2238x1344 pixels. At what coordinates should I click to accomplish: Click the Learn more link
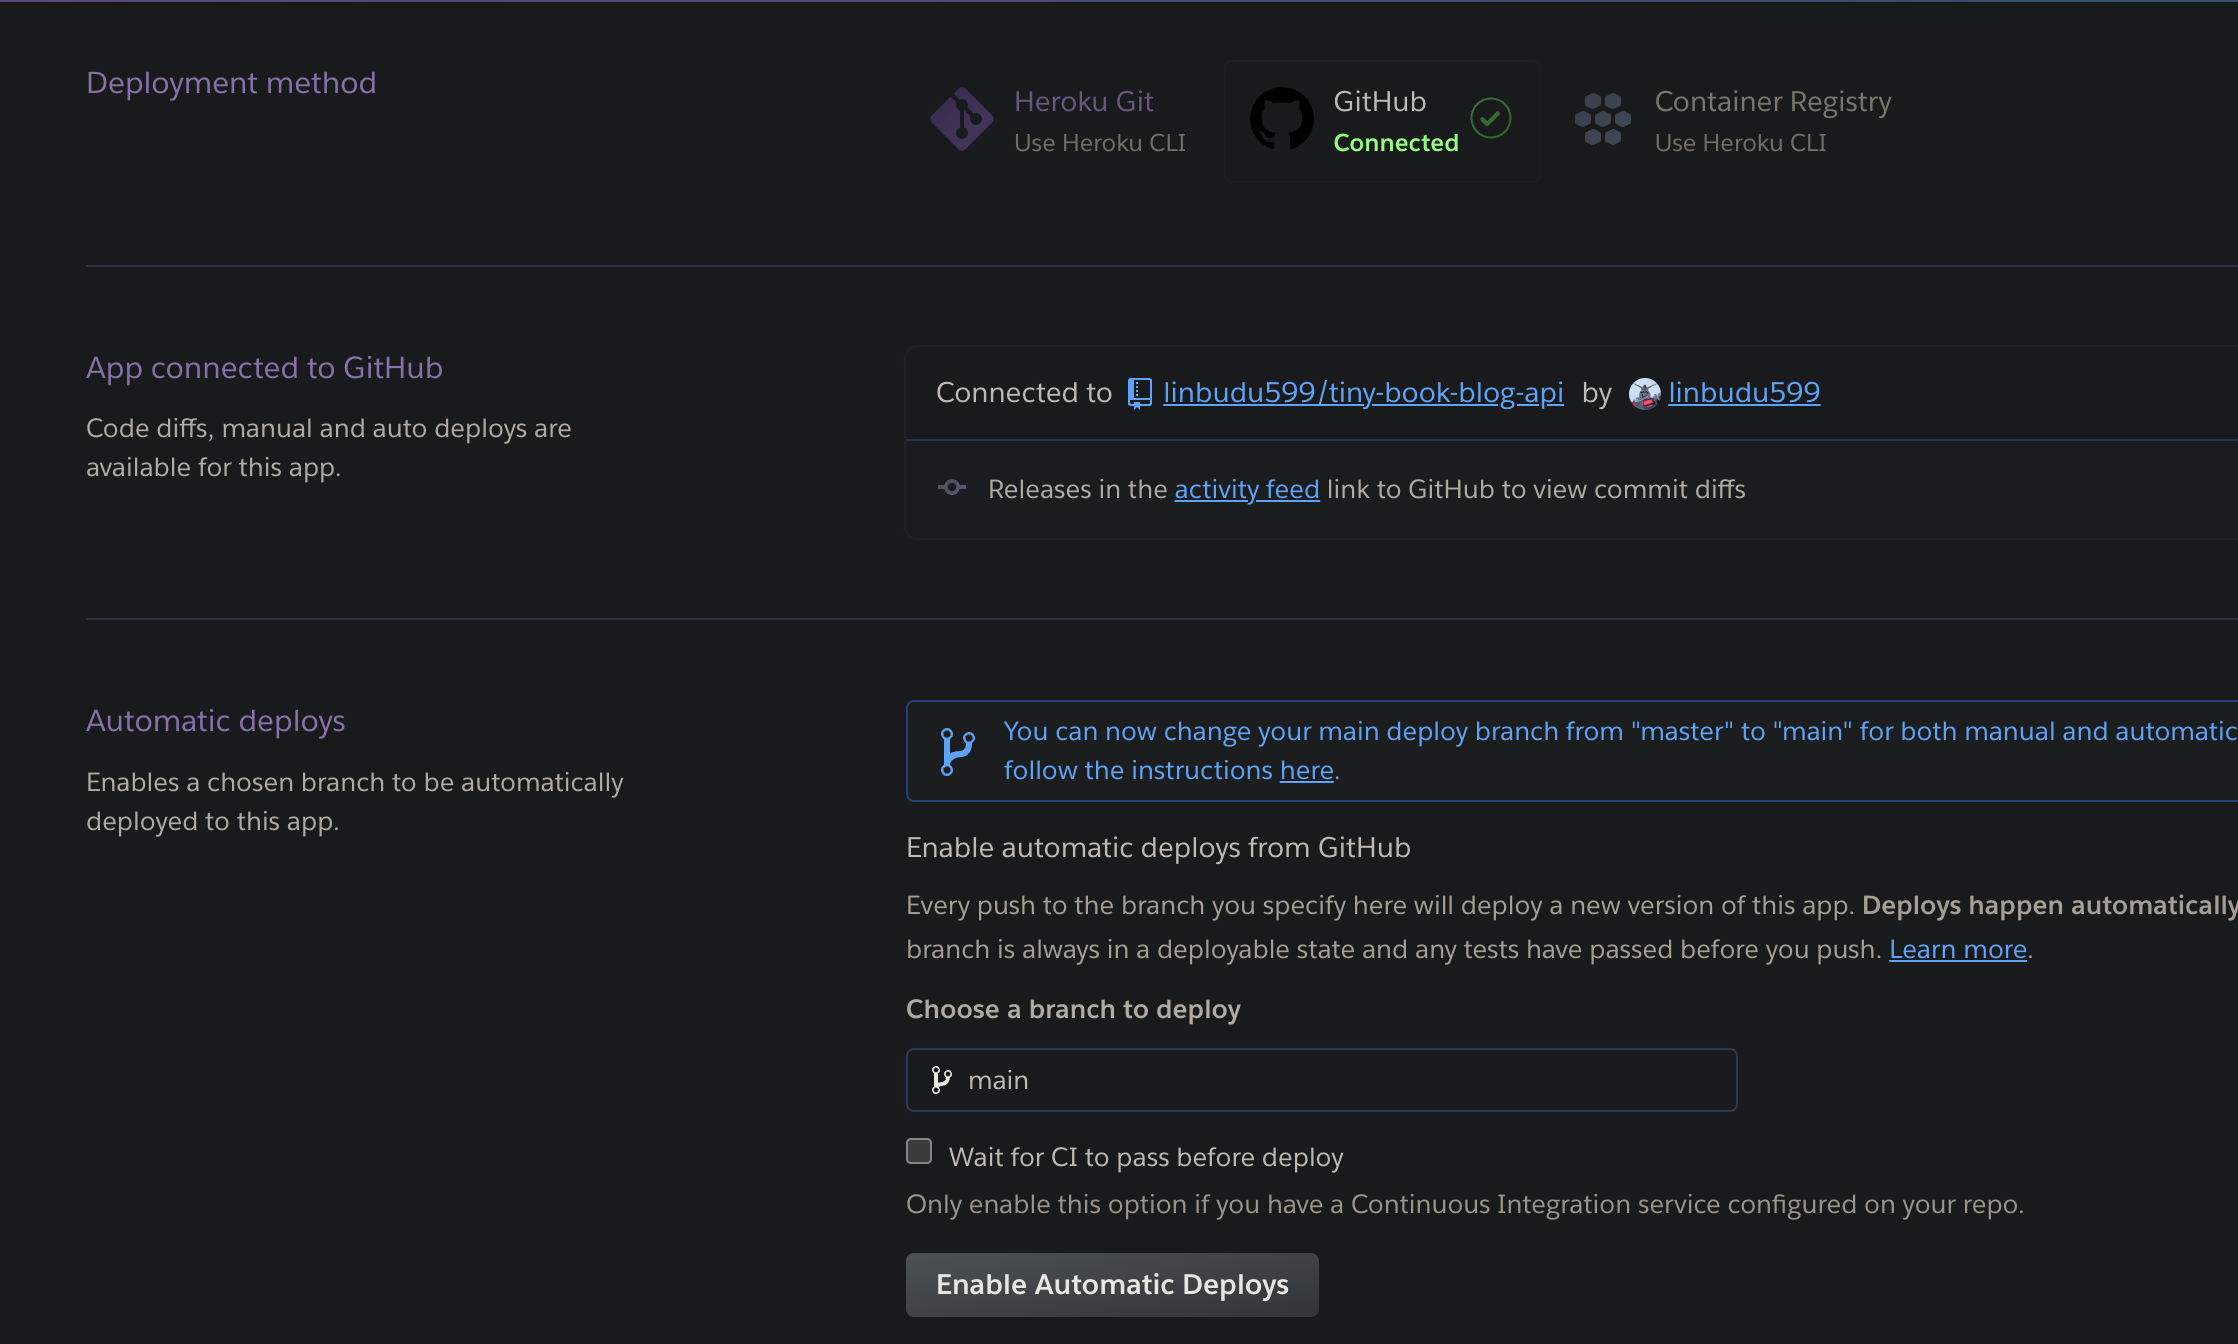point(1957,949)
